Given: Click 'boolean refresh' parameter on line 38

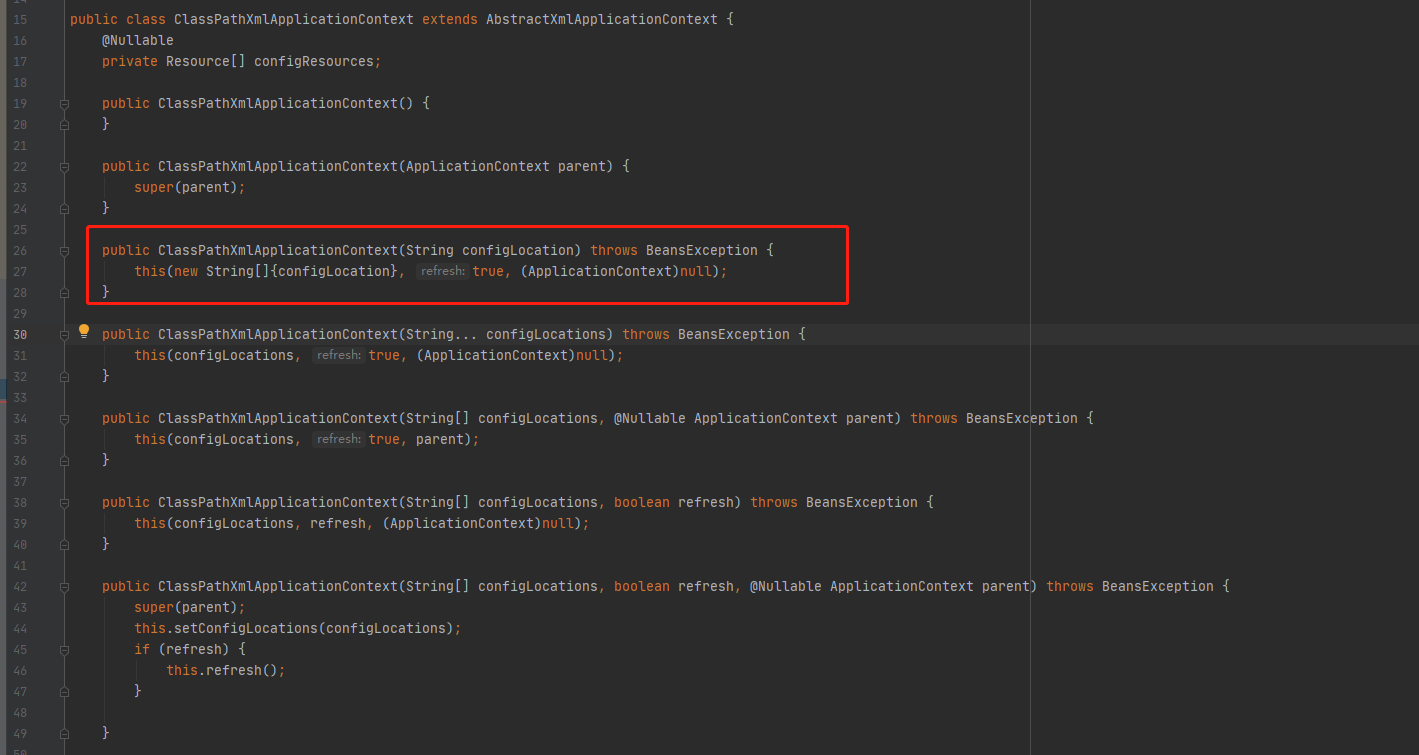Looking at the screenshot, I should (x=674, y=502).
